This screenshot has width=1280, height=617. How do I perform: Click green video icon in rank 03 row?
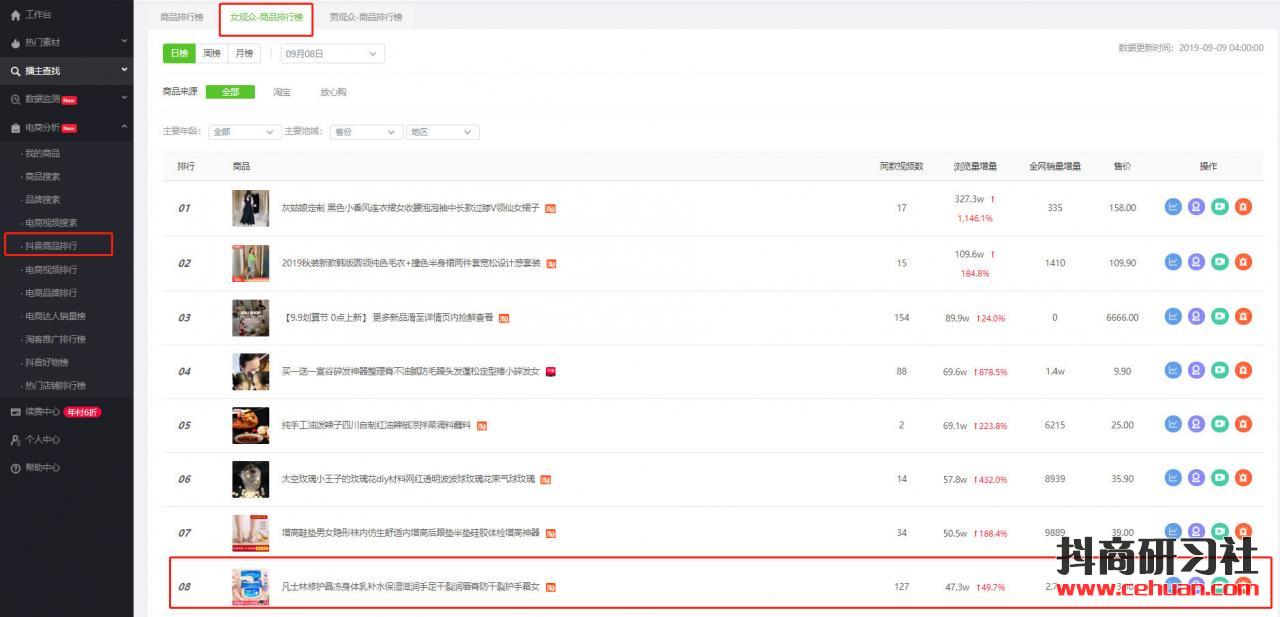1219,316
